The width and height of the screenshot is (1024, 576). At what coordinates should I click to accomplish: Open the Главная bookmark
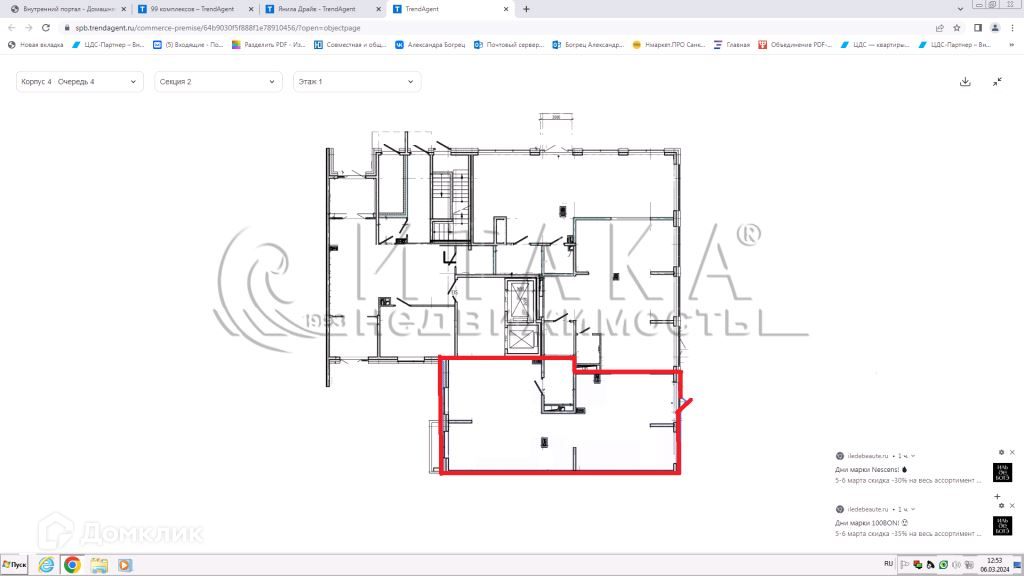(x=732, y=45)
